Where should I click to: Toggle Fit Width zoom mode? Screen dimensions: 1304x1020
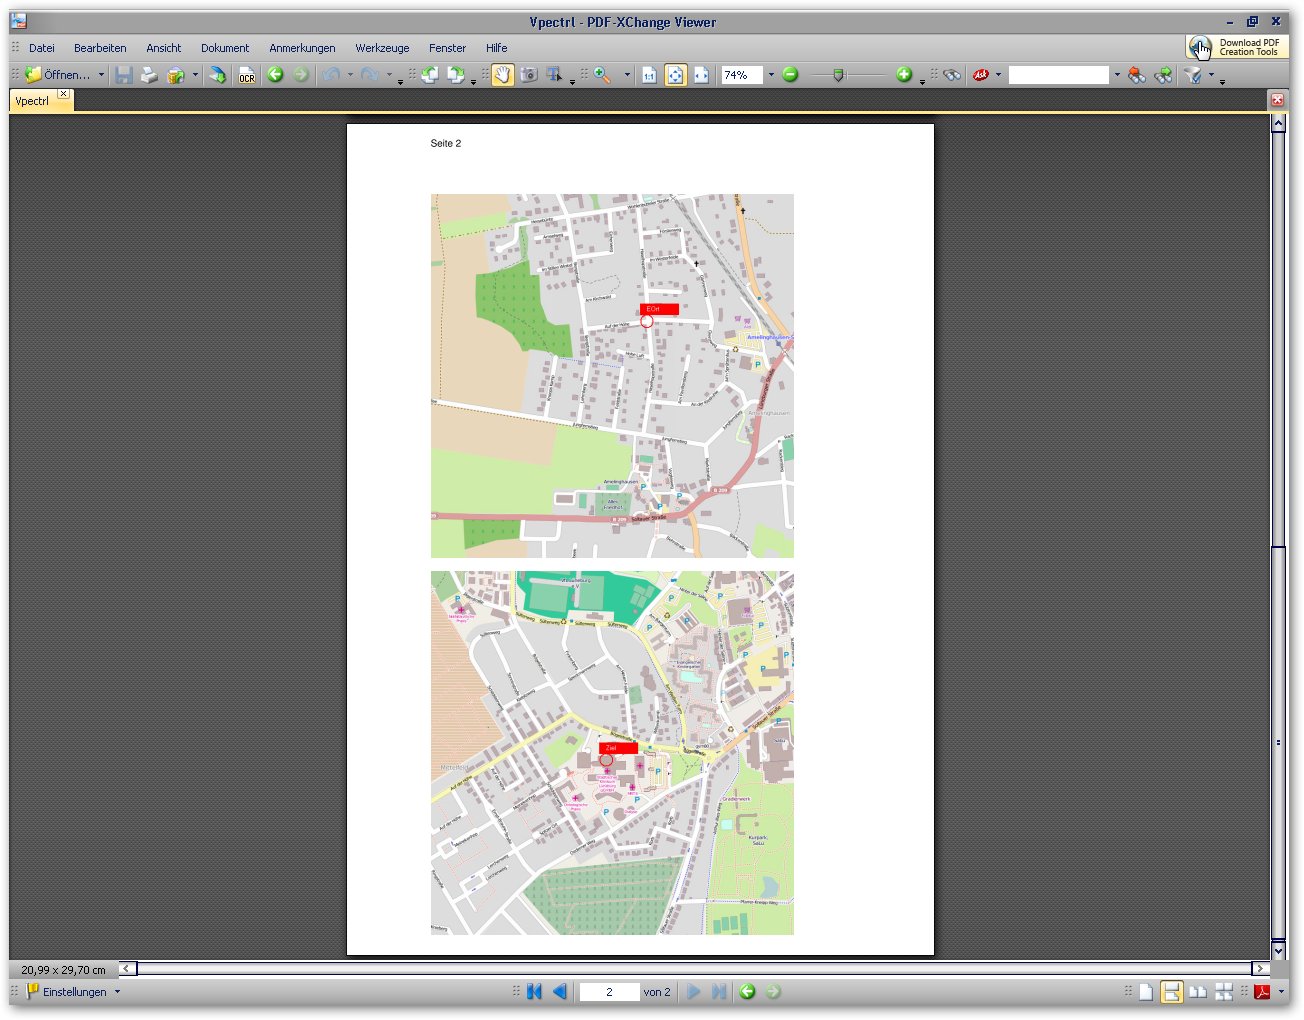[702, 75]
